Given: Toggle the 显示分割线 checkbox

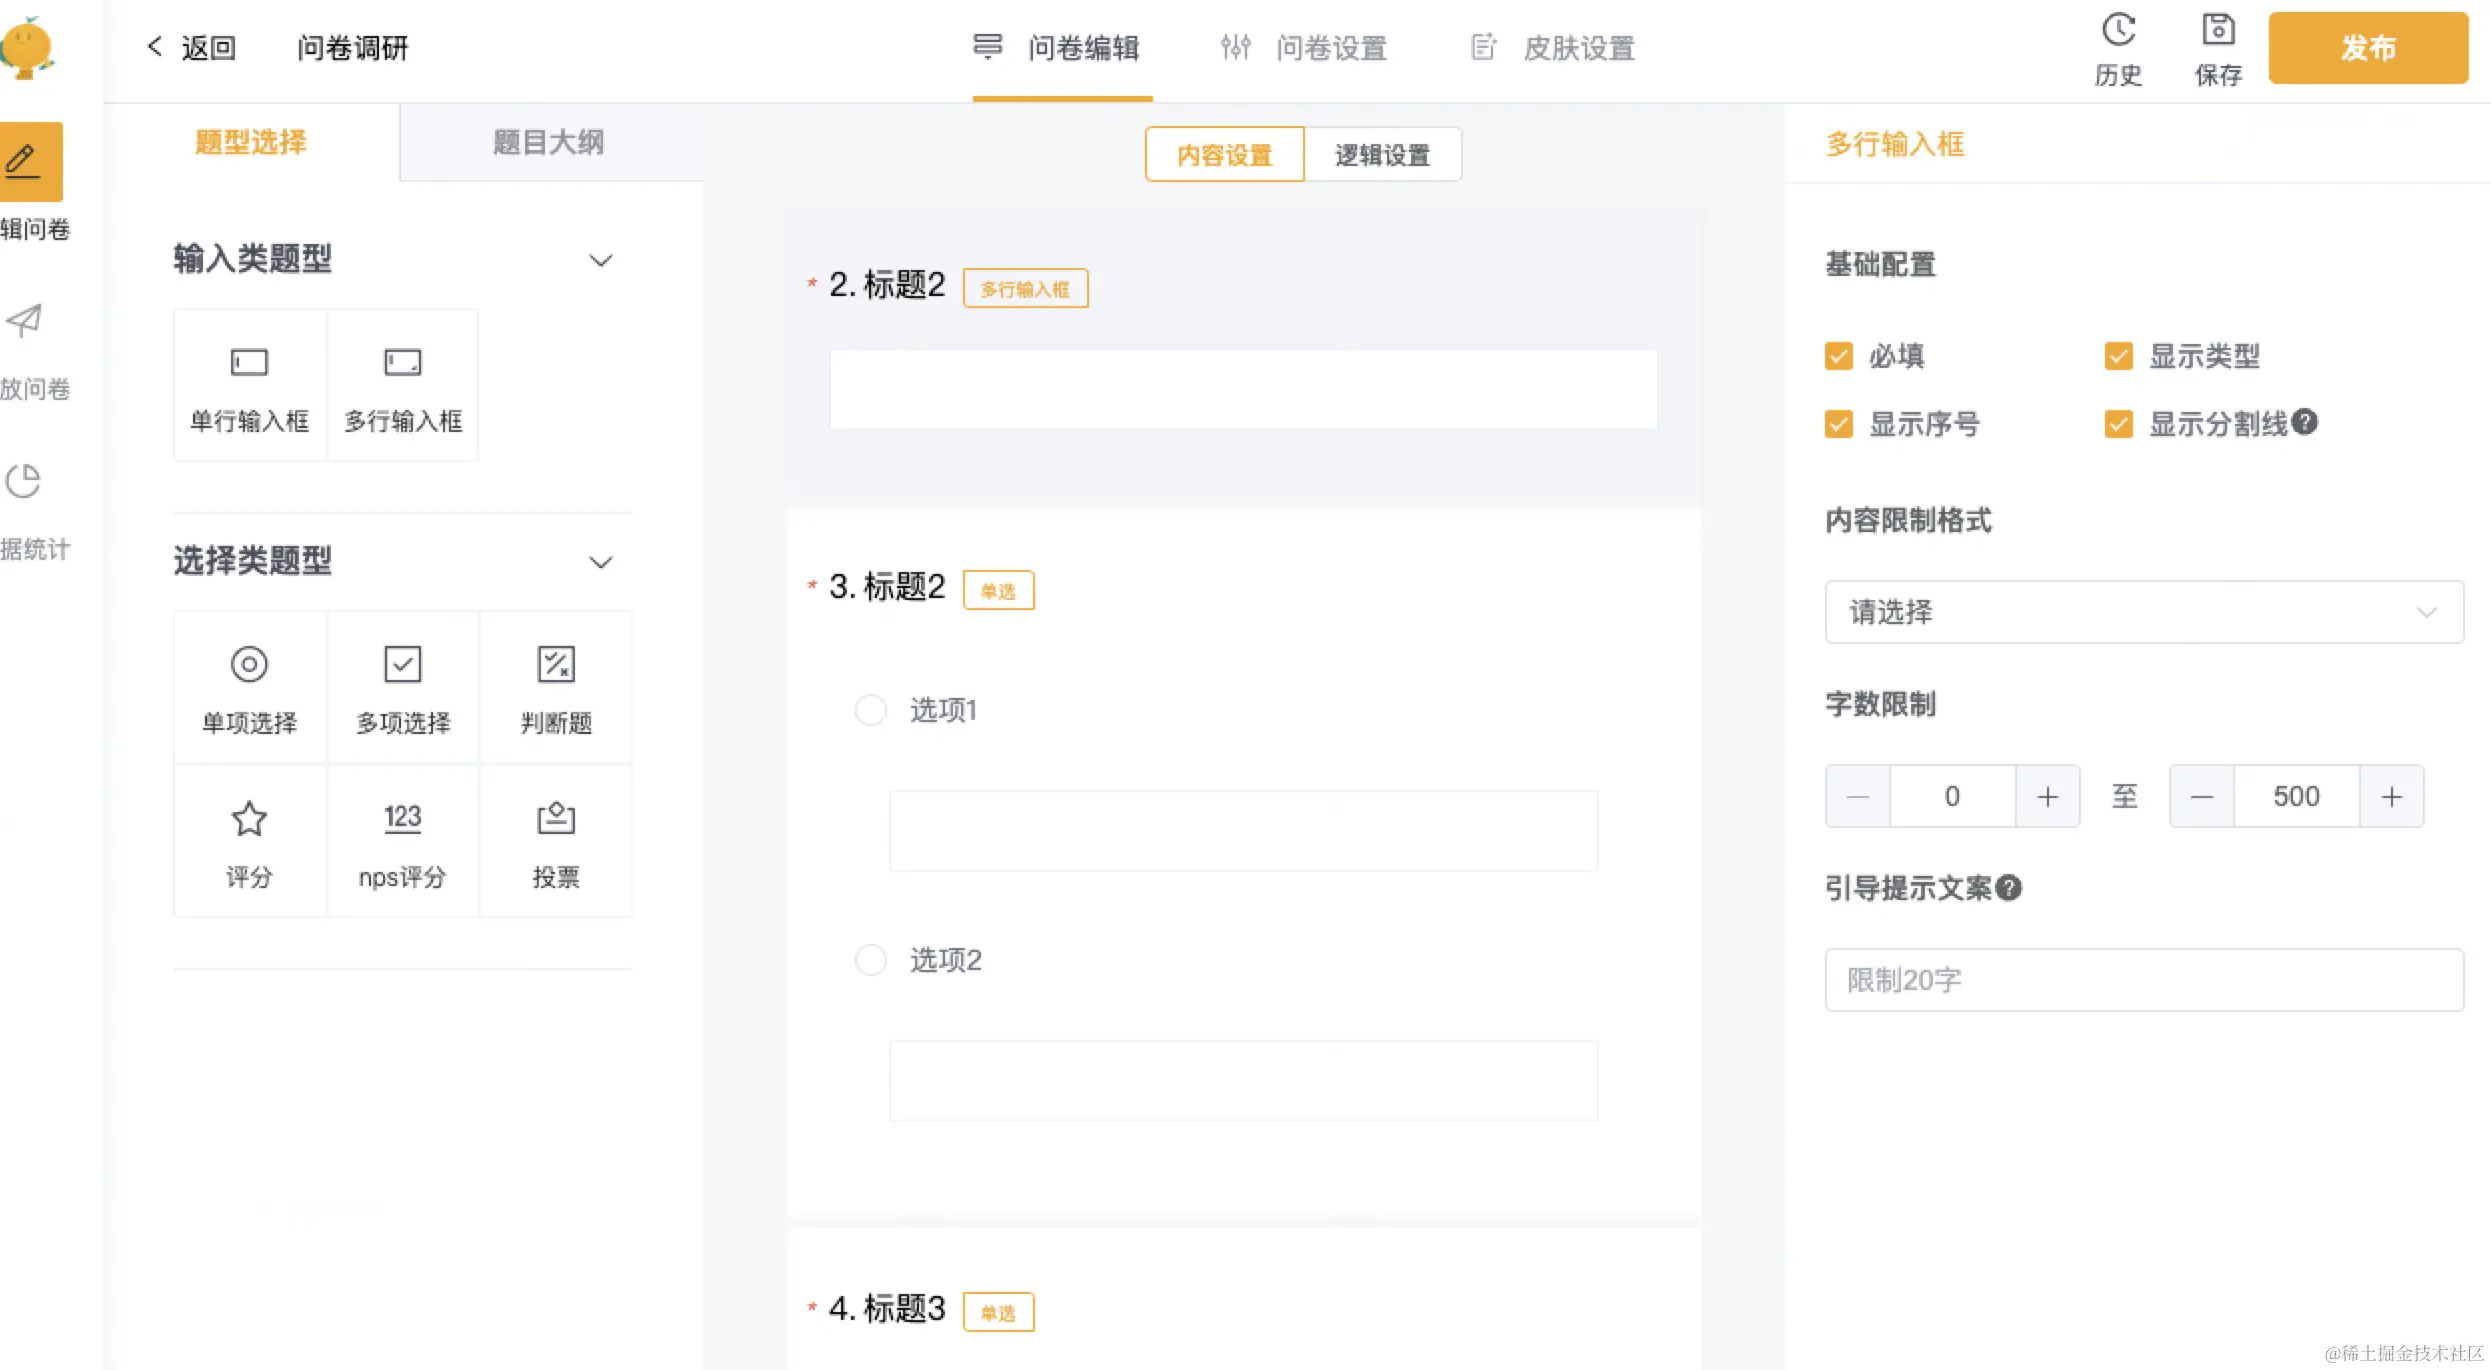Looking at the screenshot, I should (2118, 424).
